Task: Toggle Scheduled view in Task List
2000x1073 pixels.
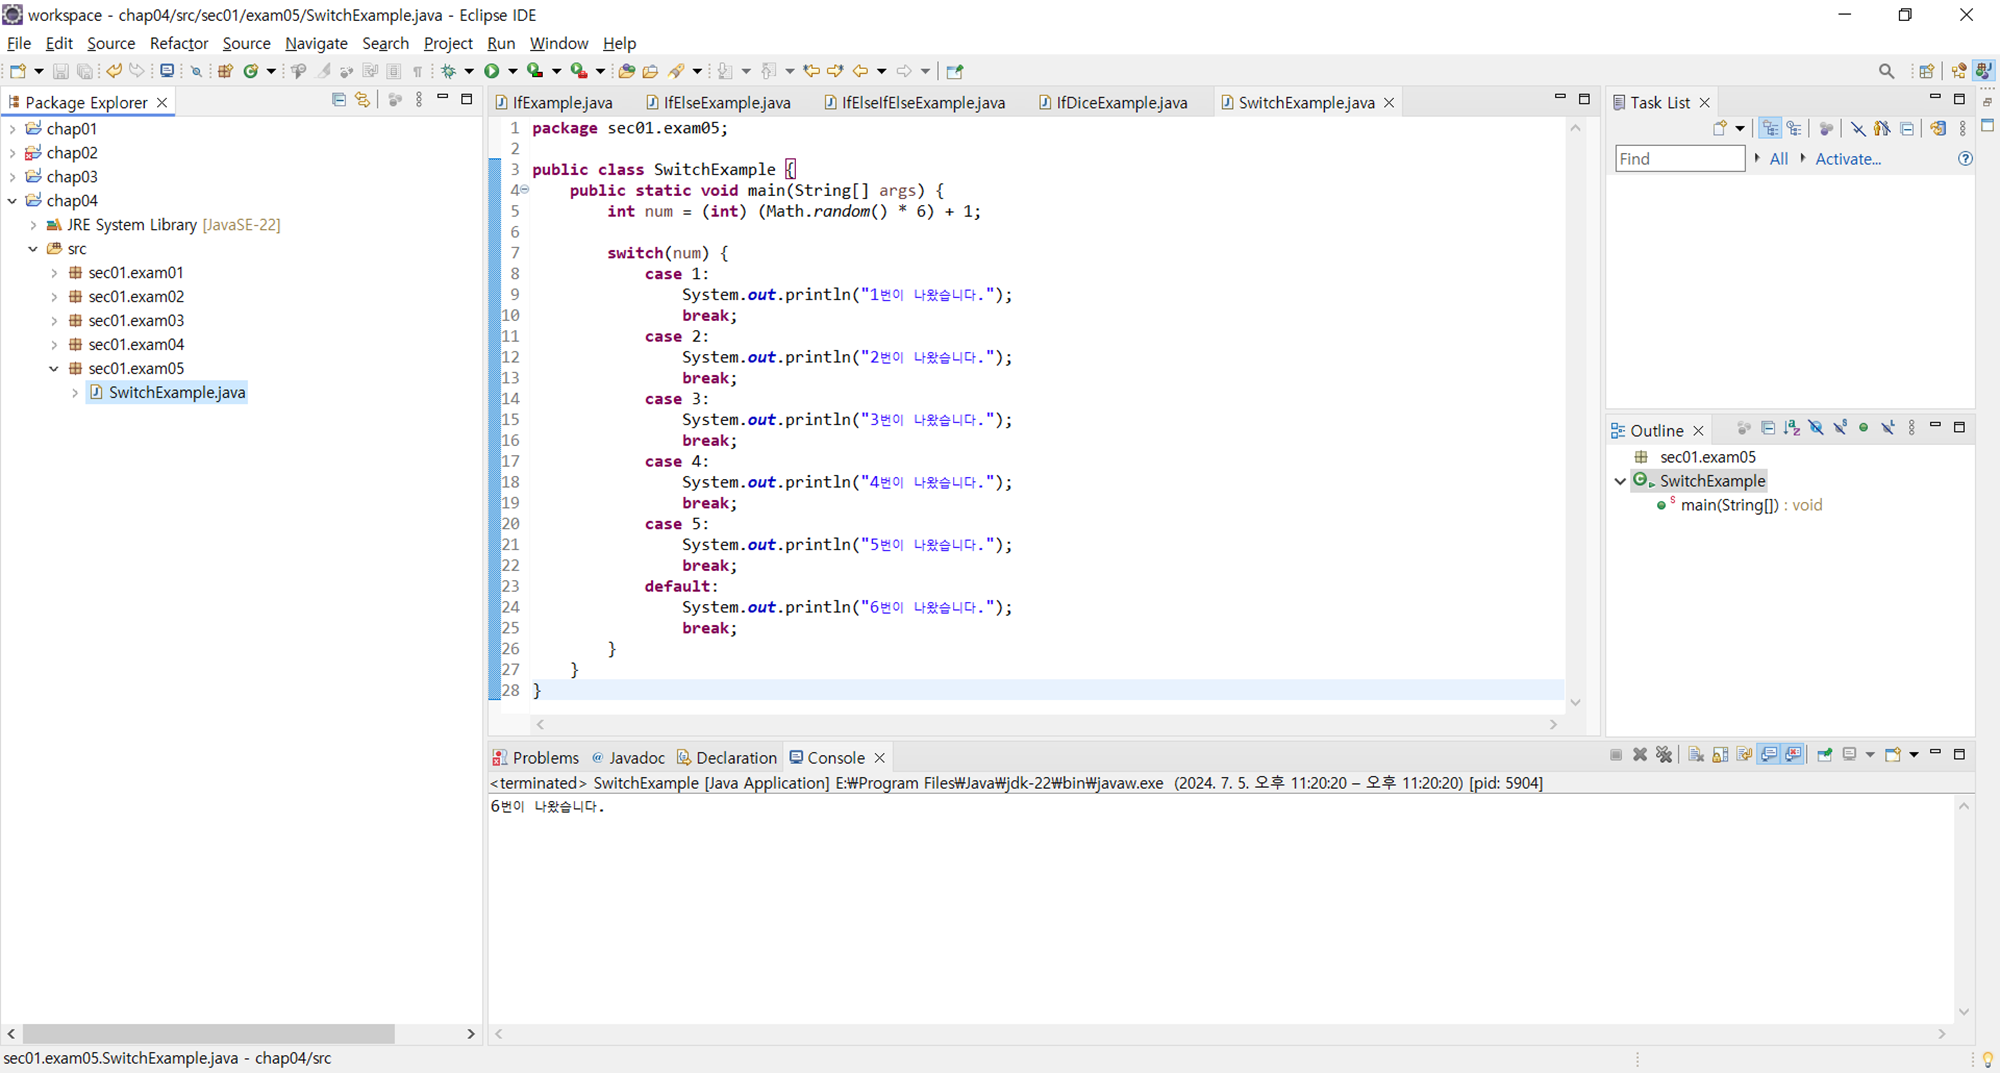Action: point(1795,128)
